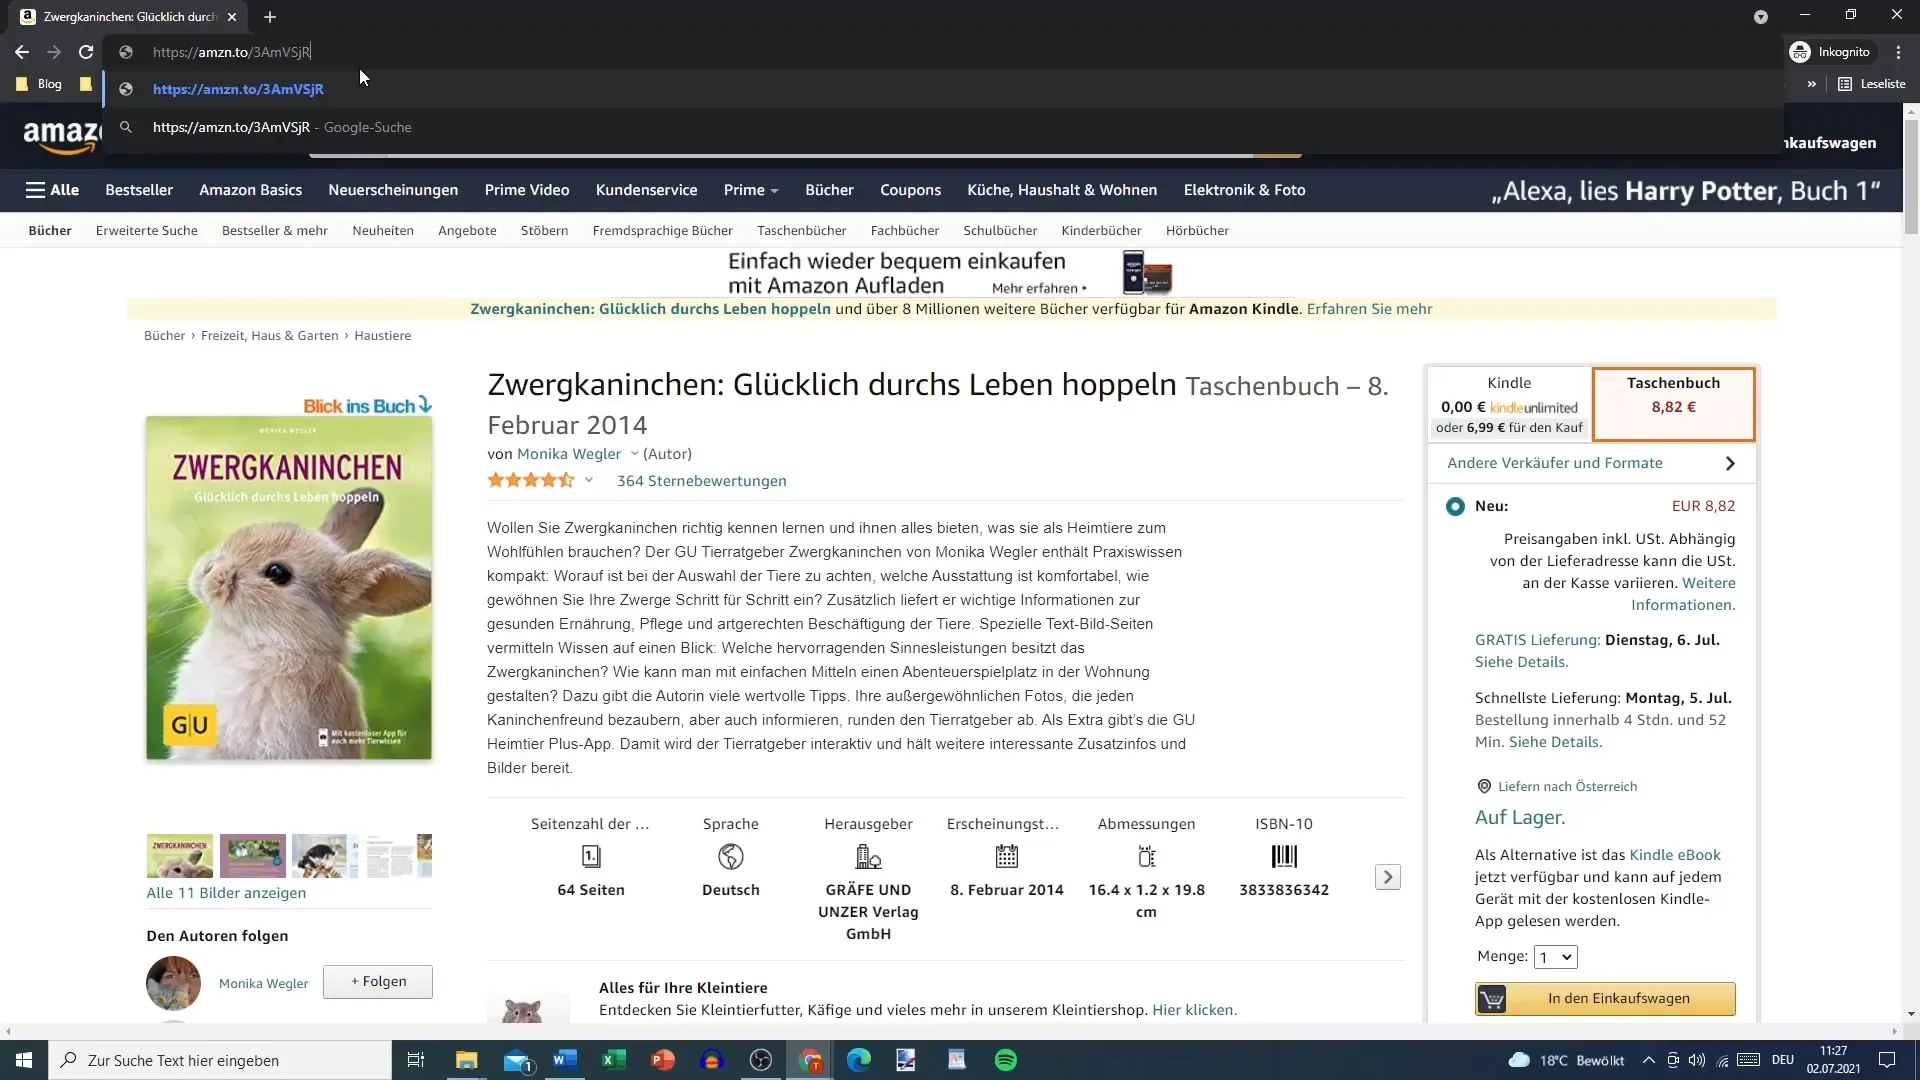
Task: Click the Zwergkaninchen book cover image
Action: (289, 588)
